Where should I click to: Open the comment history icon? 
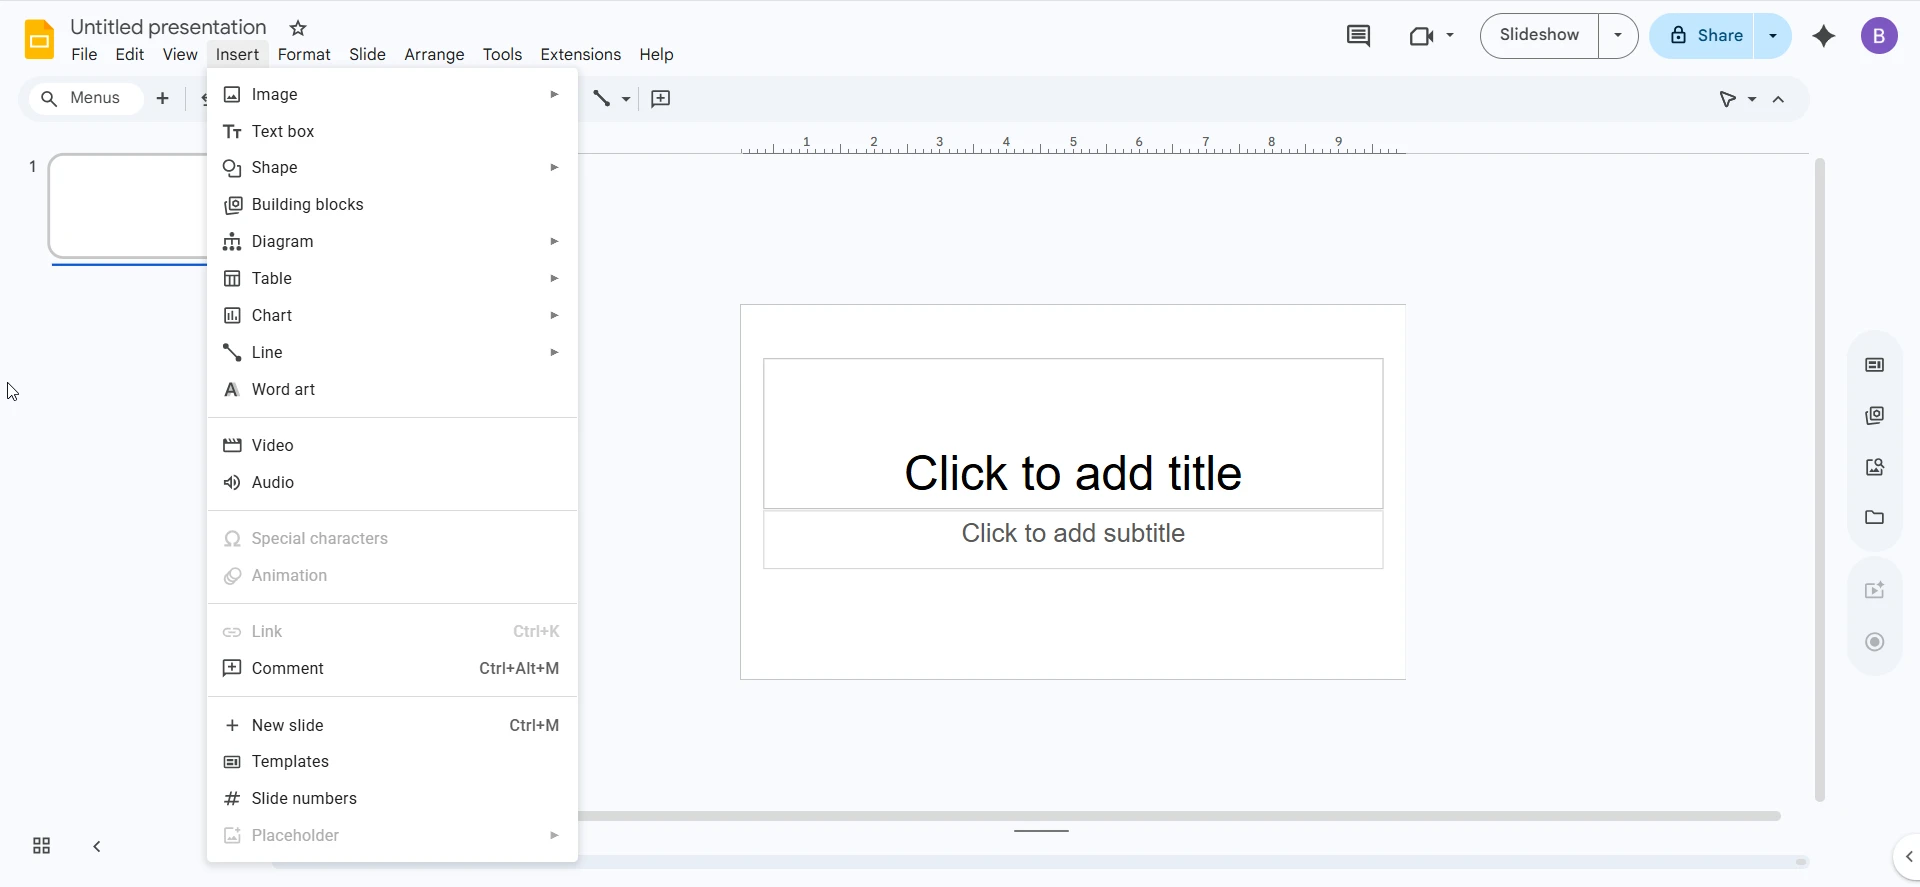click(x=1358, y=36)
